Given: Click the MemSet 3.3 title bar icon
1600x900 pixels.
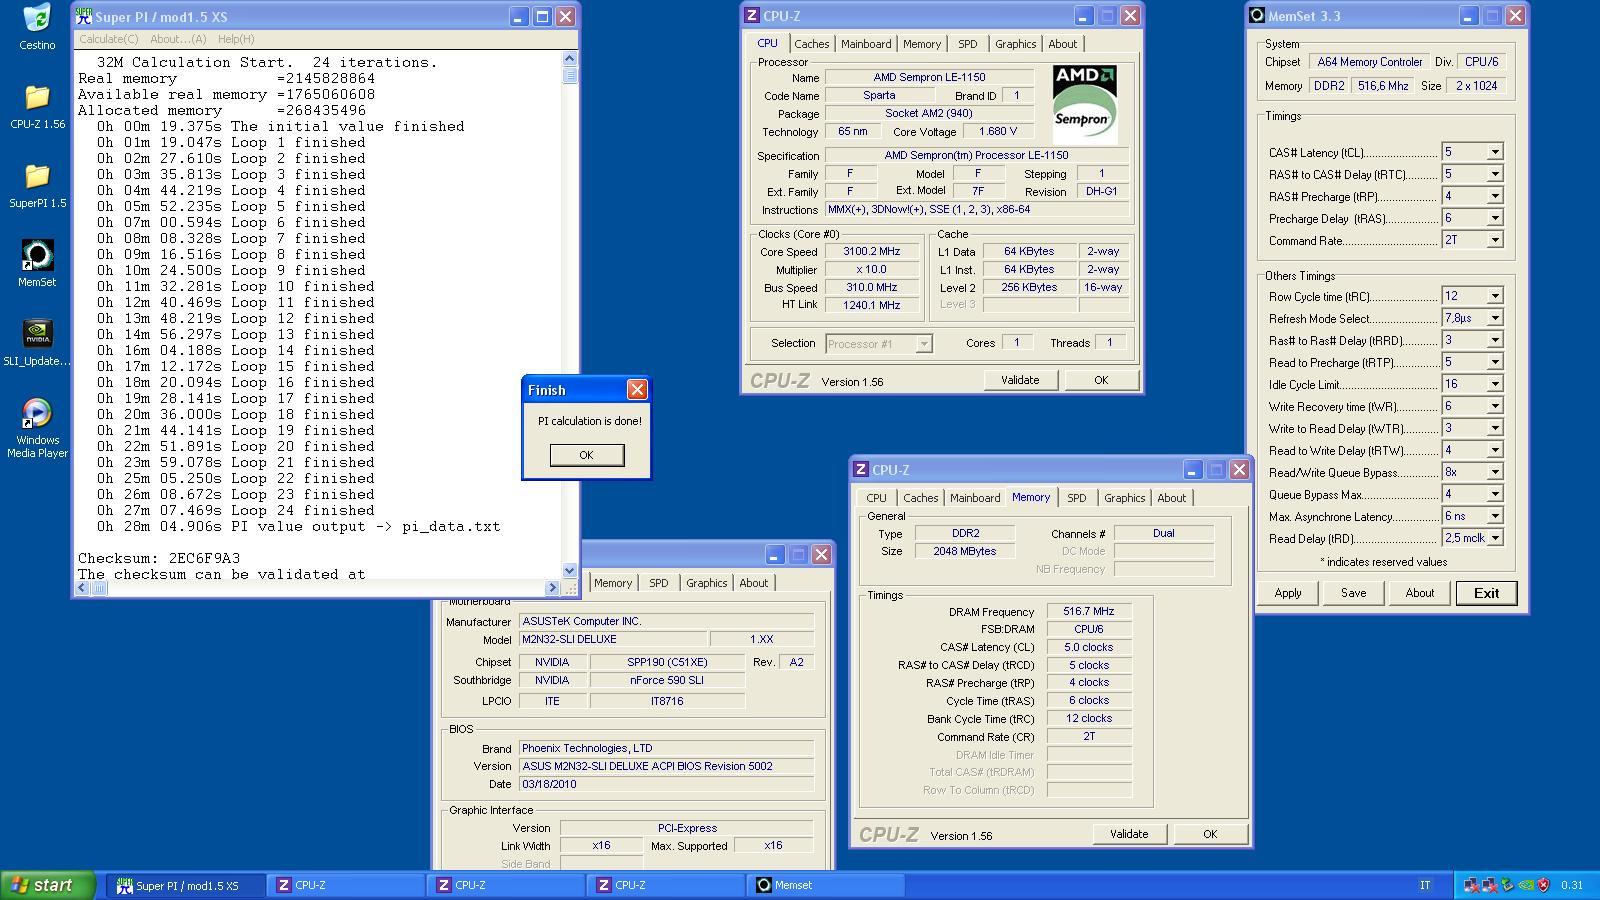Looking at the screenshot, I should click(x=1257, y=16).
